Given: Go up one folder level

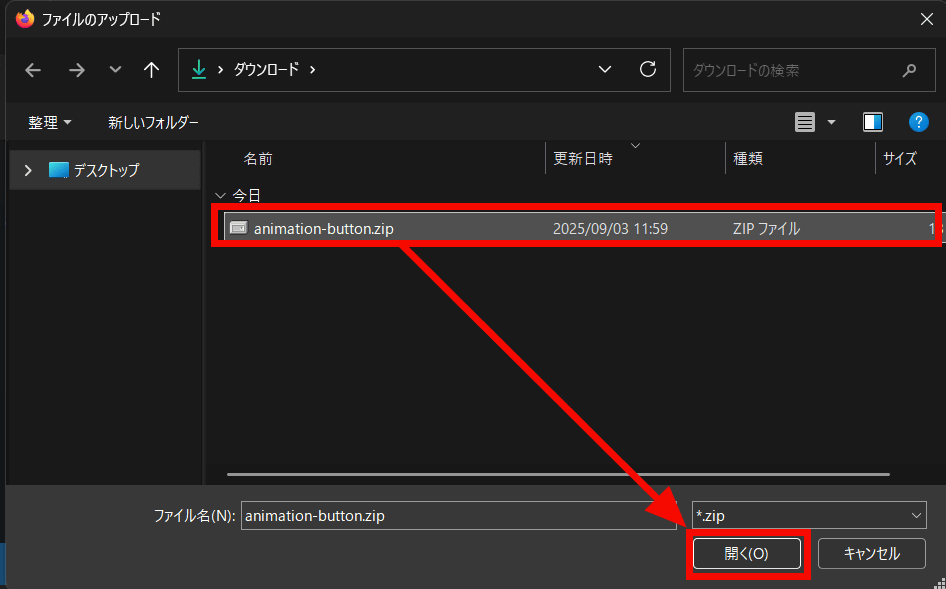Looking at the screenshot, I should pos(151,71).
